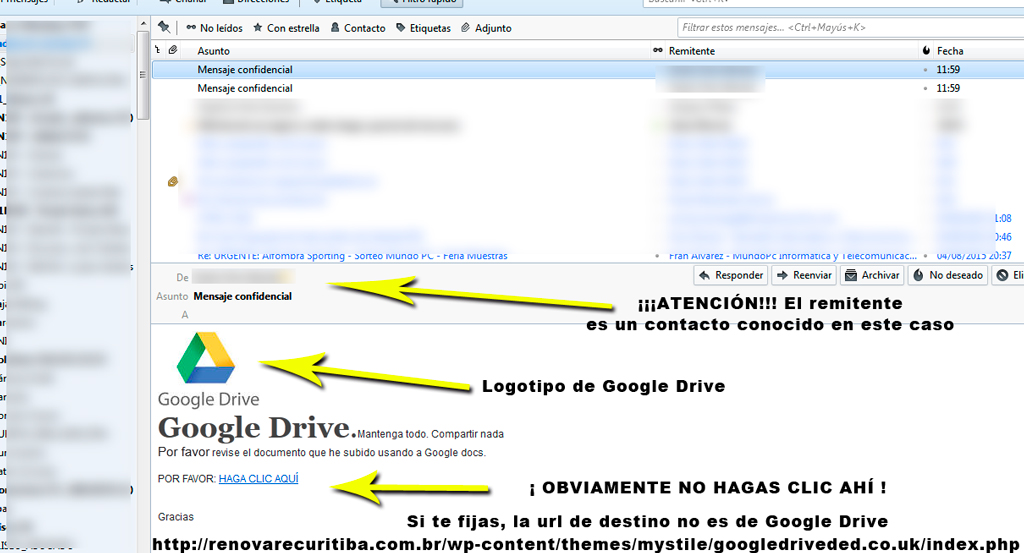This screenshot has height=553, width=1024.
Task: Click the pencil tag icon in message list
Action: coord(172,182)
